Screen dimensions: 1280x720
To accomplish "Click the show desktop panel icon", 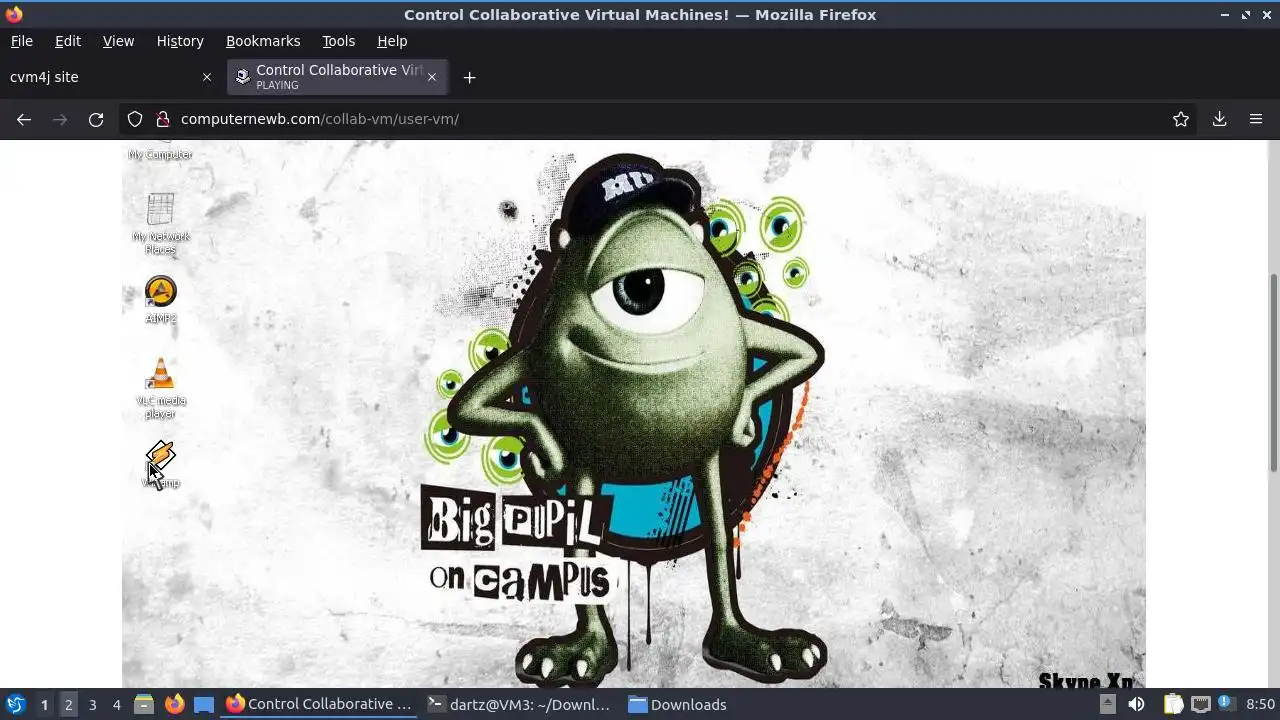I will (204, 704).
